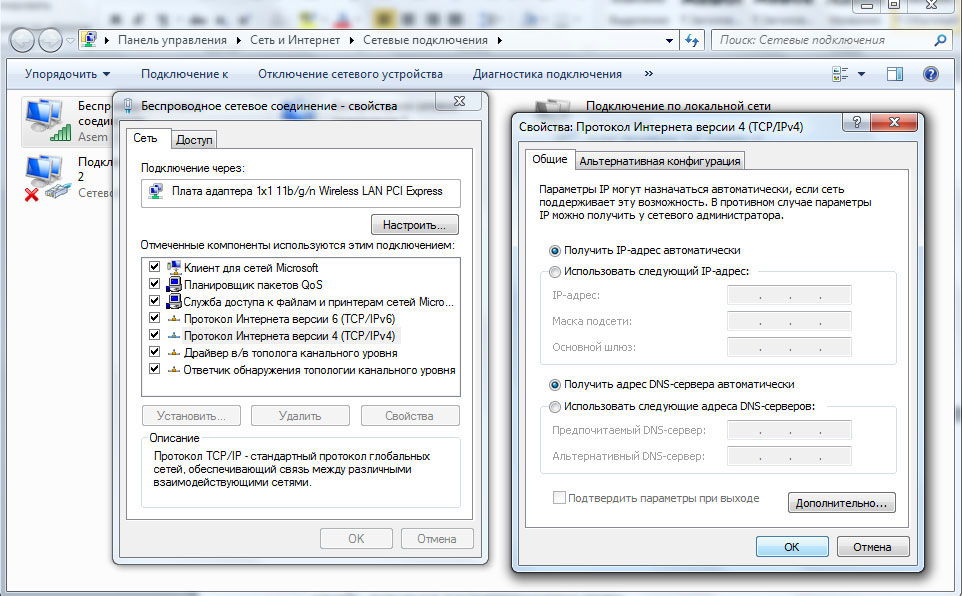Viewport: 962px width, 596px height.
Task: Click the refresh icon beside address bar
Action: pos(692,40)
